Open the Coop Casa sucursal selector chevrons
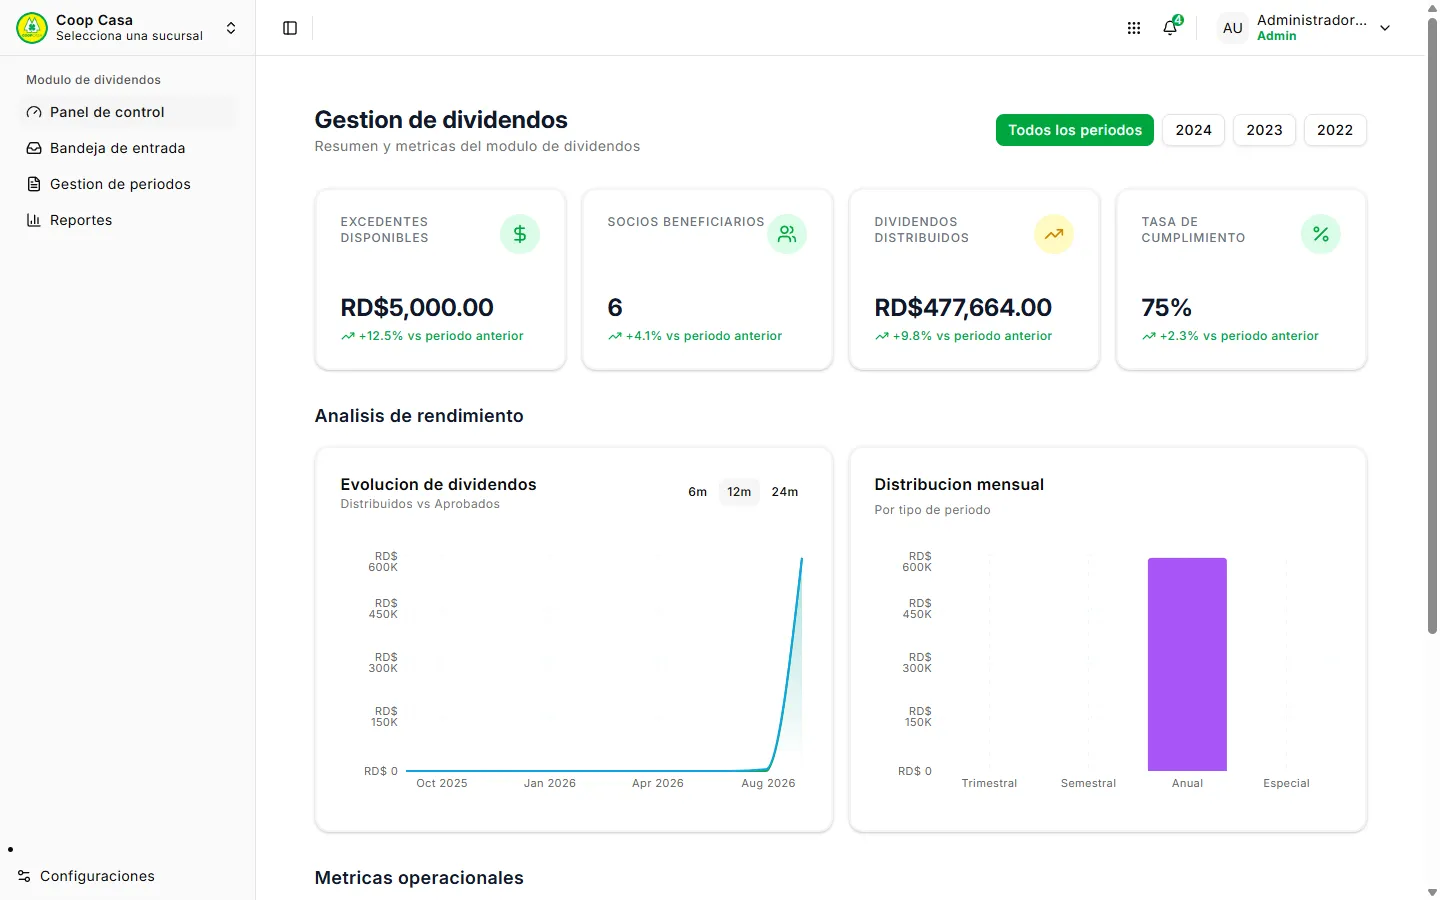 [x=231, y=28]
